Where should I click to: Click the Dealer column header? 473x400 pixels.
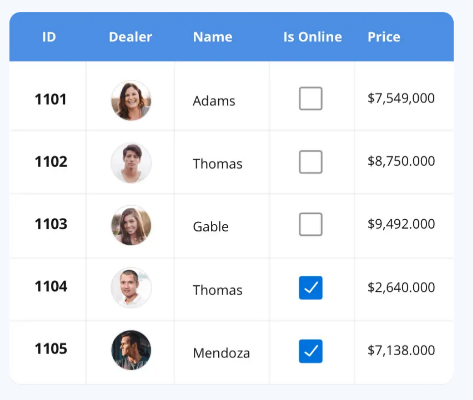(131, 37)
